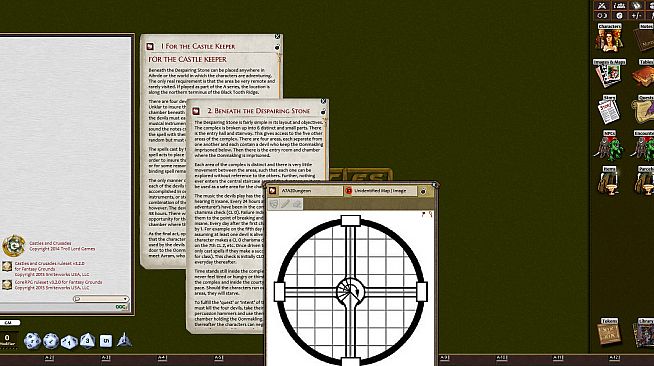Pick the pyramid d4 die

[124, 340]
